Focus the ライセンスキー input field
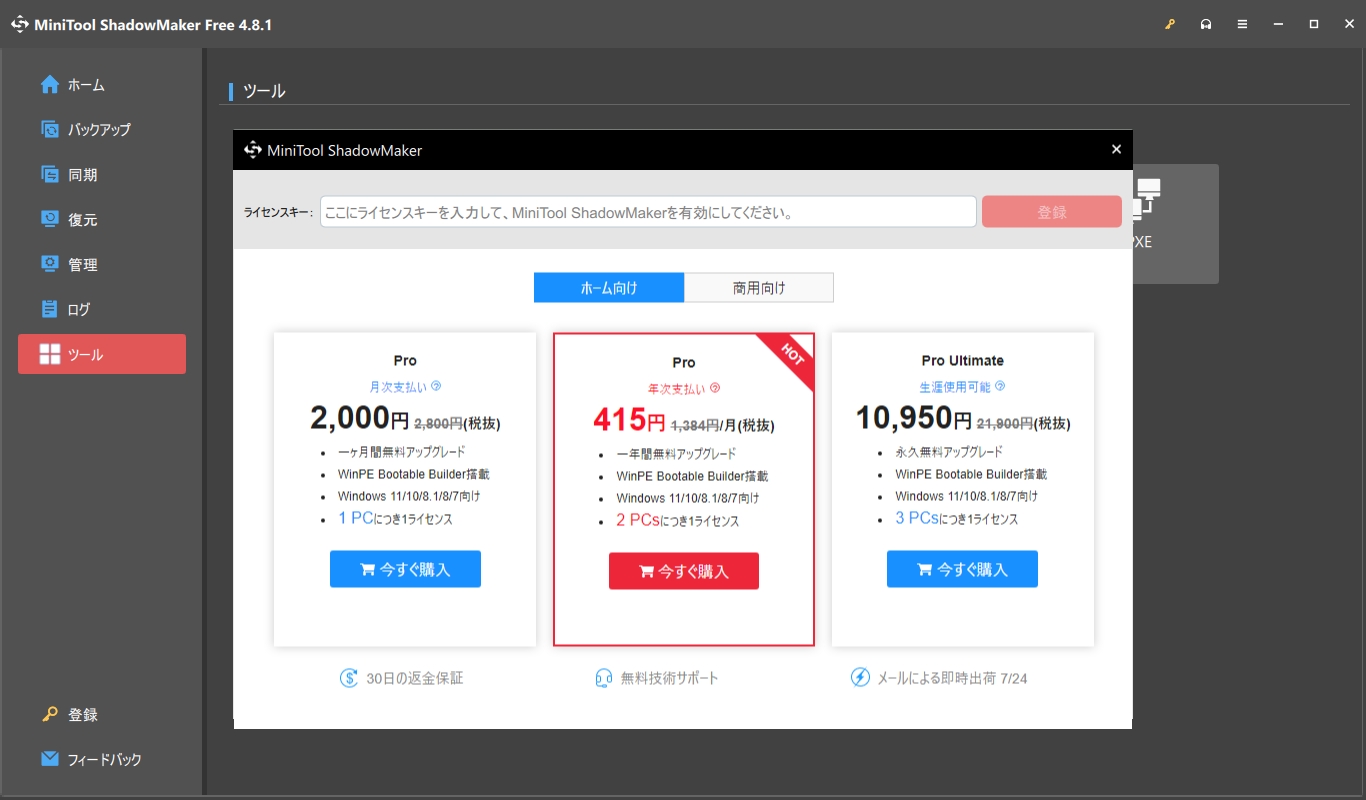Screen dimensions: 1366x800 tap(648, 212)
